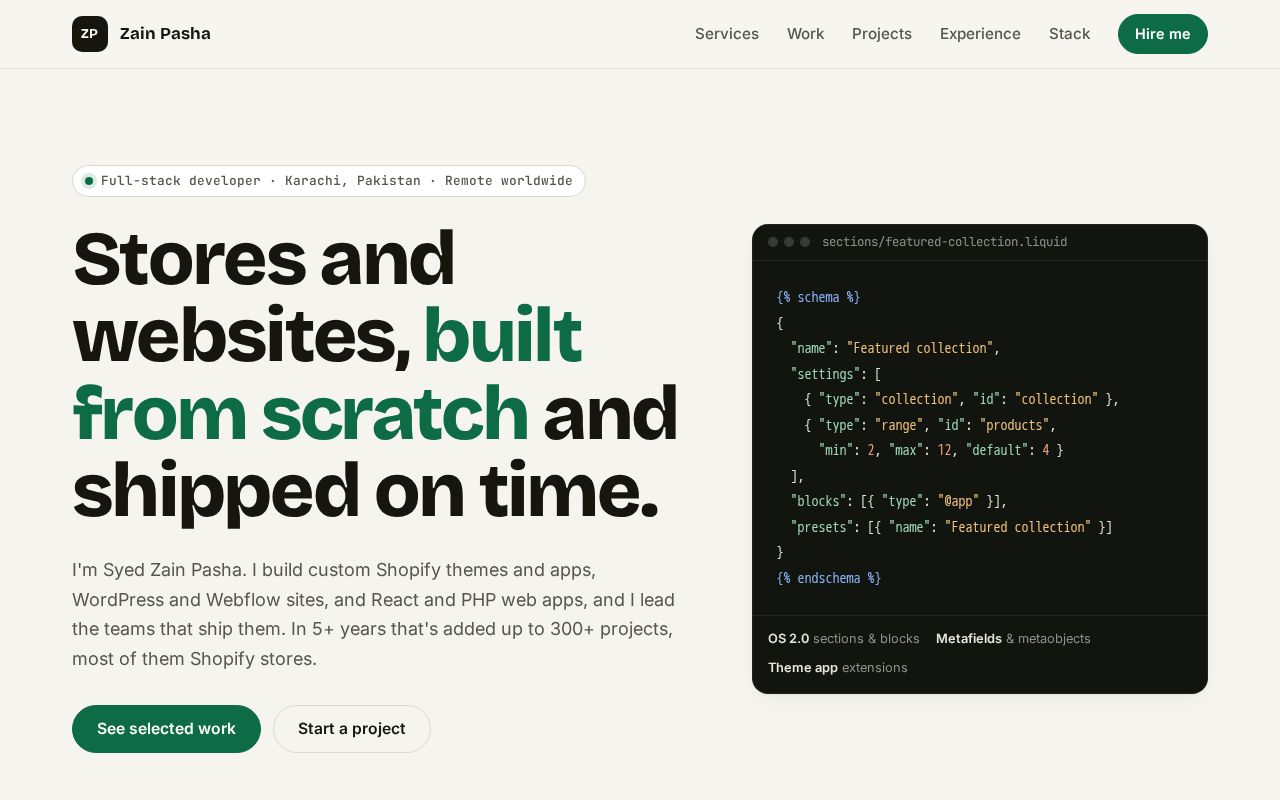Open the Stack nav link

1069,34
